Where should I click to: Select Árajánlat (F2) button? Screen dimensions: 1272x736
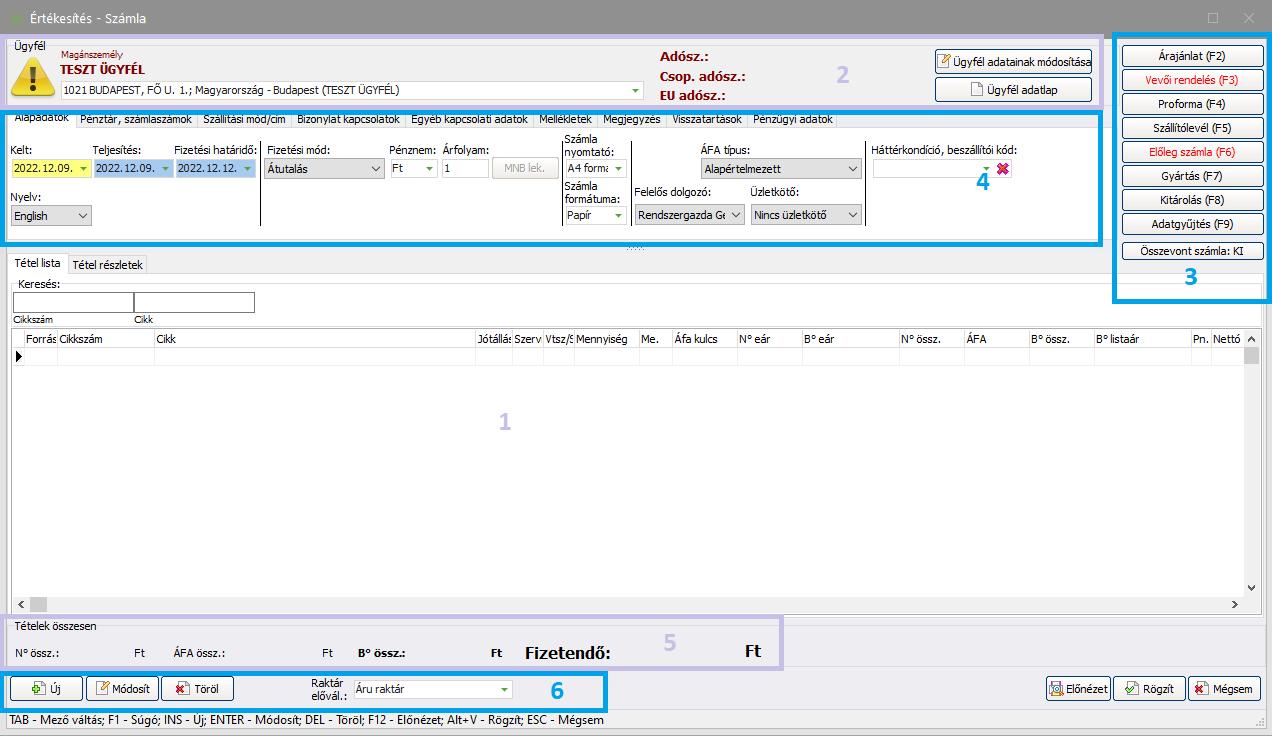(x=1192, y=56)
